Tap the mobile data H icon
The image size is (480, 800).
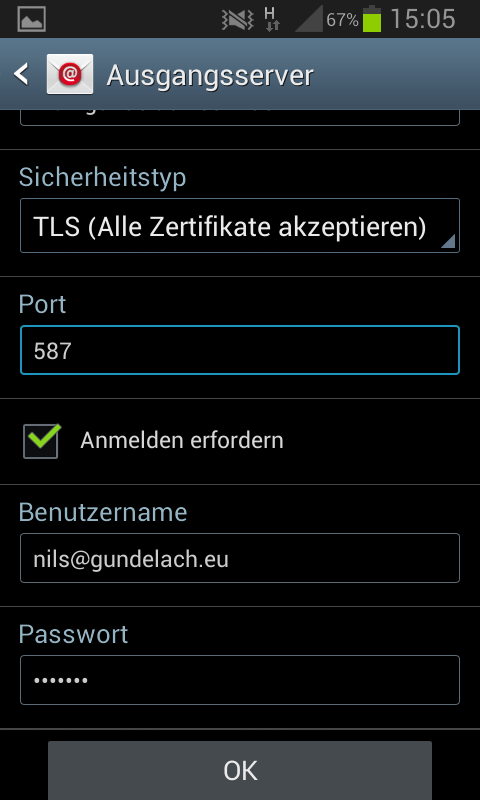tap(271, 19)
